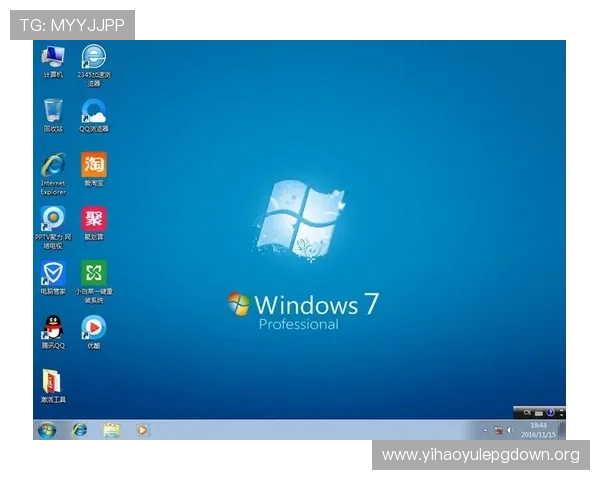Launch the media player taskbar icon
Screen dimensions: 600x480
coord(142,430)
